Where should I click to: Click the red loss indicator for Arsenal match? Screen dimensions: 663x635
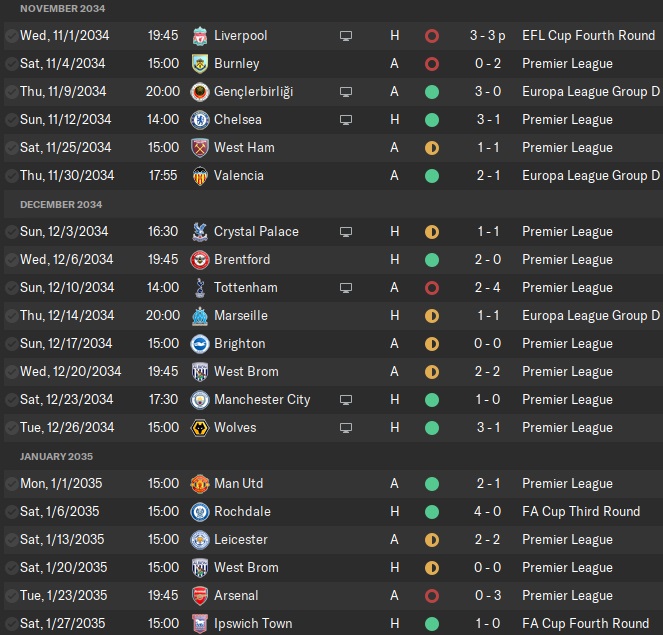point(432,596)
